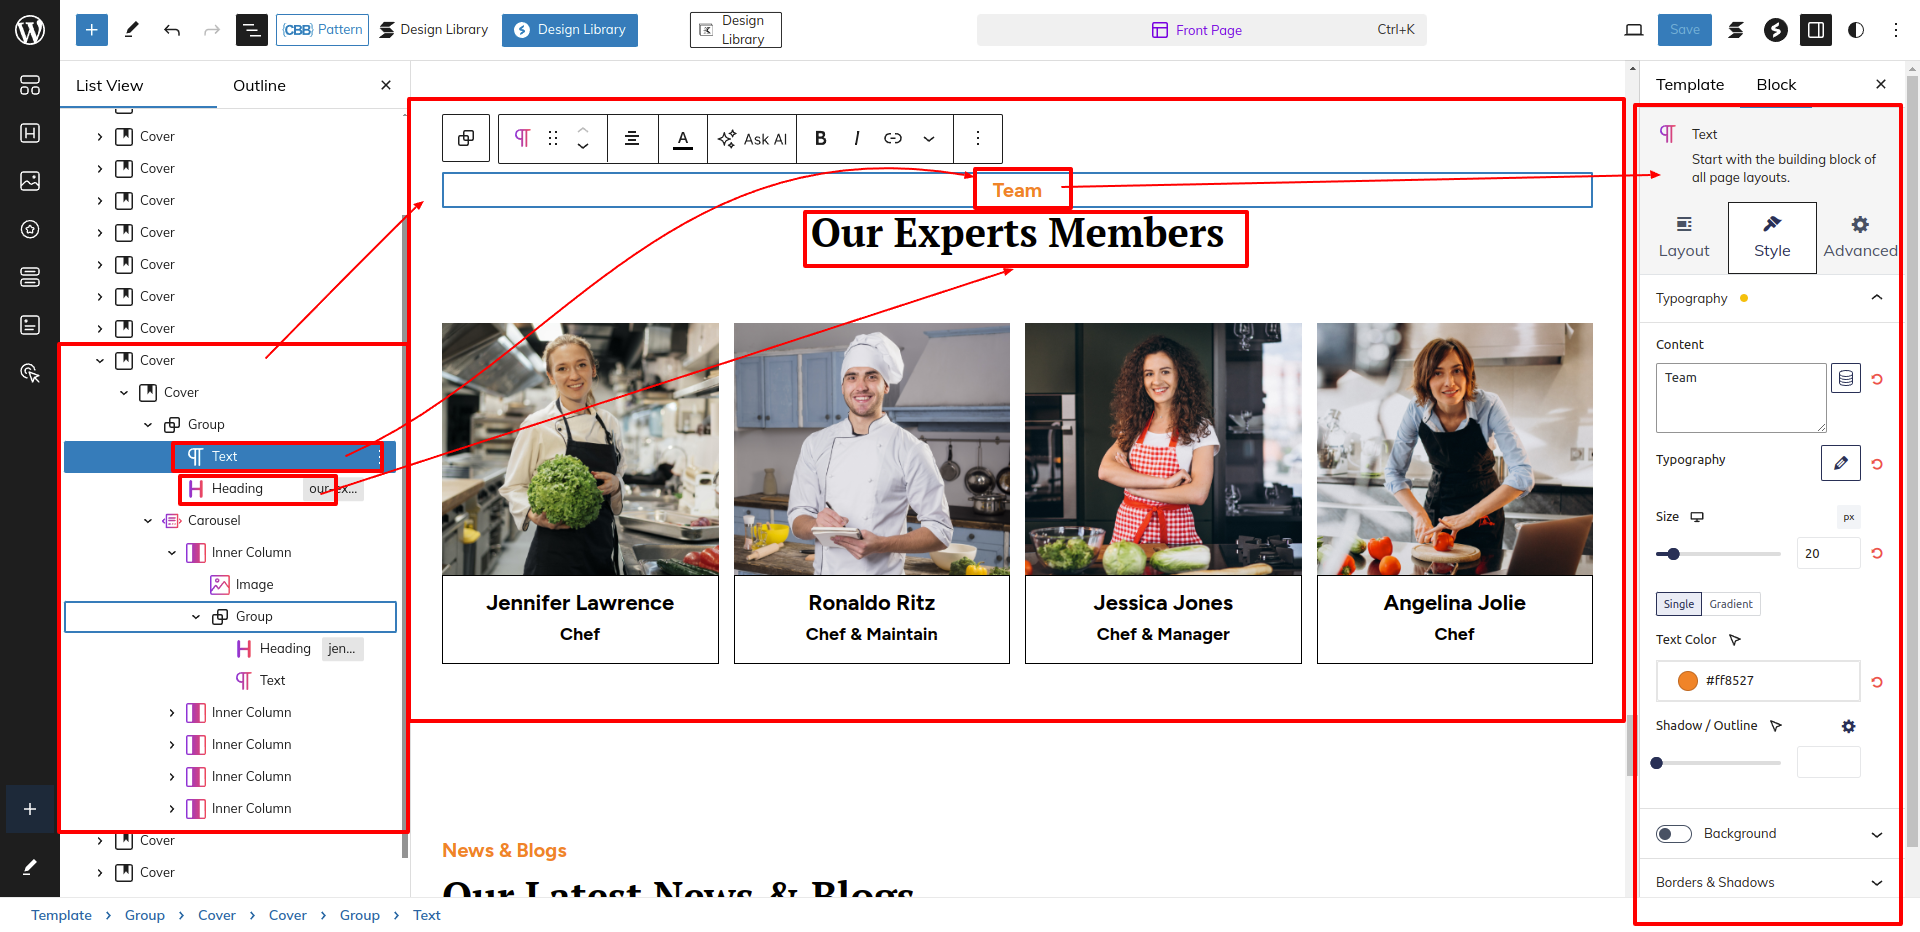
Task: Click the Cover link in breadcrumb
Action: point(217,915)
